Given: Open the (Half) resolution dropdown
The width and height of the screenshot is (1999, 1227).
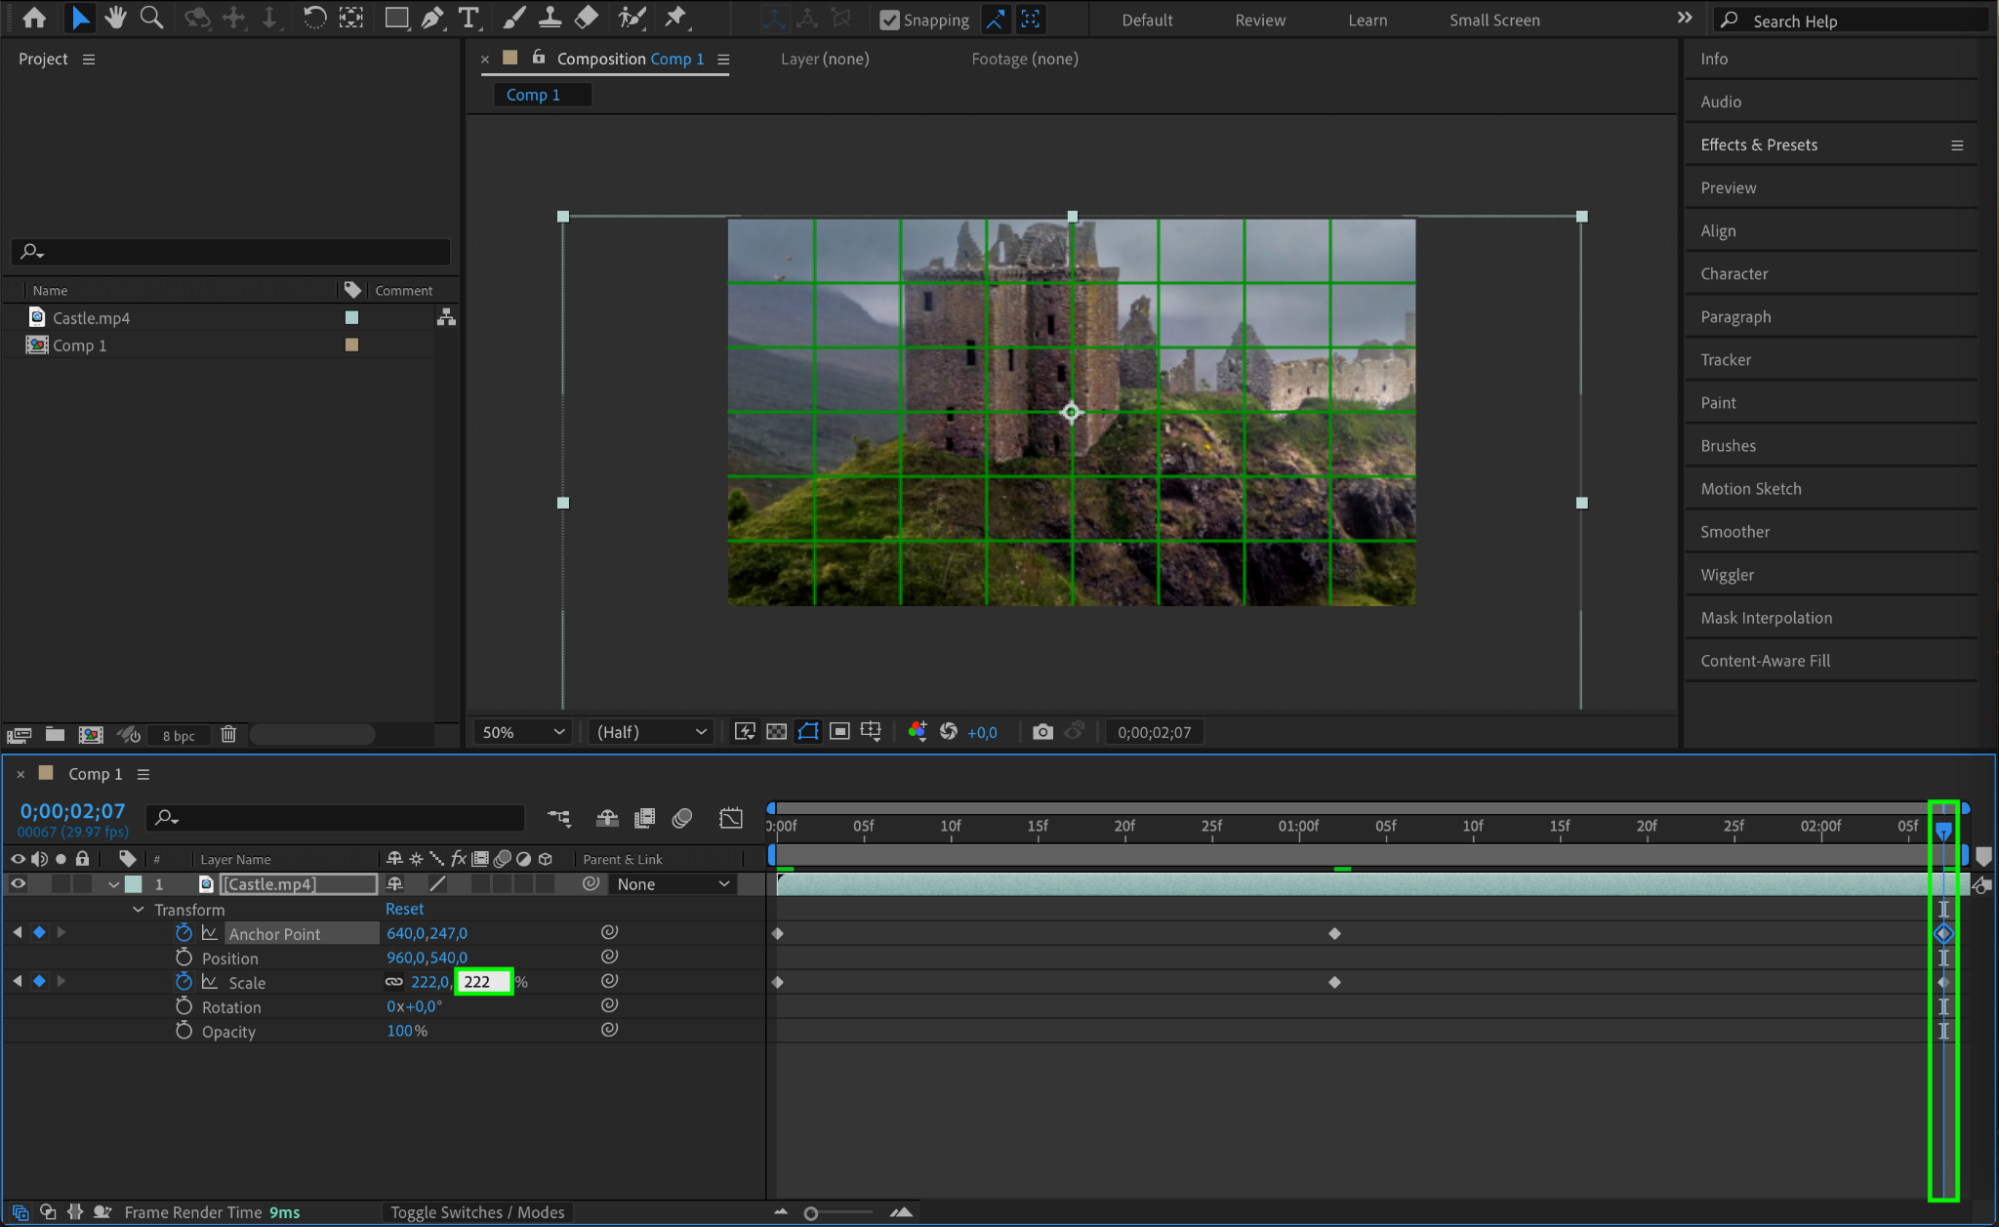Looking at the screenshot, I should [651, 732].
